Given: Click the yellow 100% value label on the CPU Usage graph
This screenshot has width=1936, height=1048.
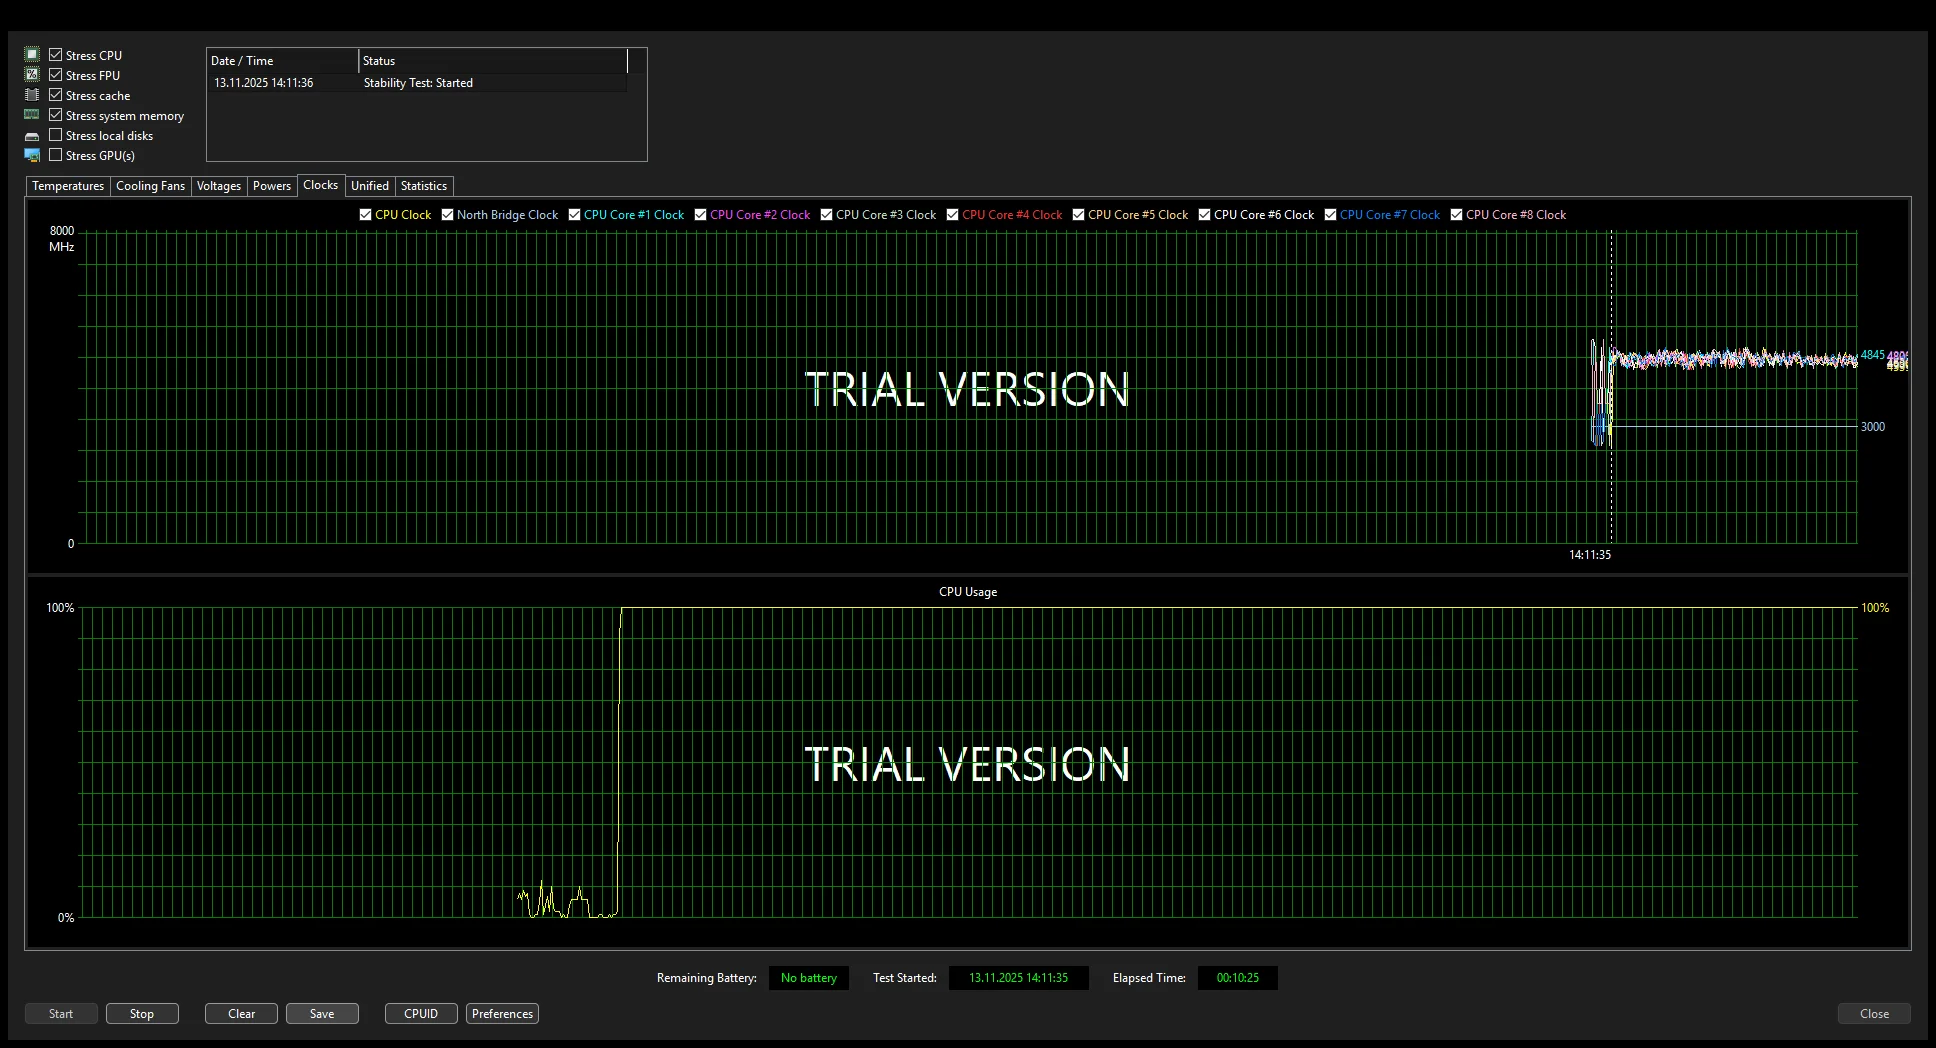Looking at the screenshot, I should pyautogui.click(x=1875, y=608).
